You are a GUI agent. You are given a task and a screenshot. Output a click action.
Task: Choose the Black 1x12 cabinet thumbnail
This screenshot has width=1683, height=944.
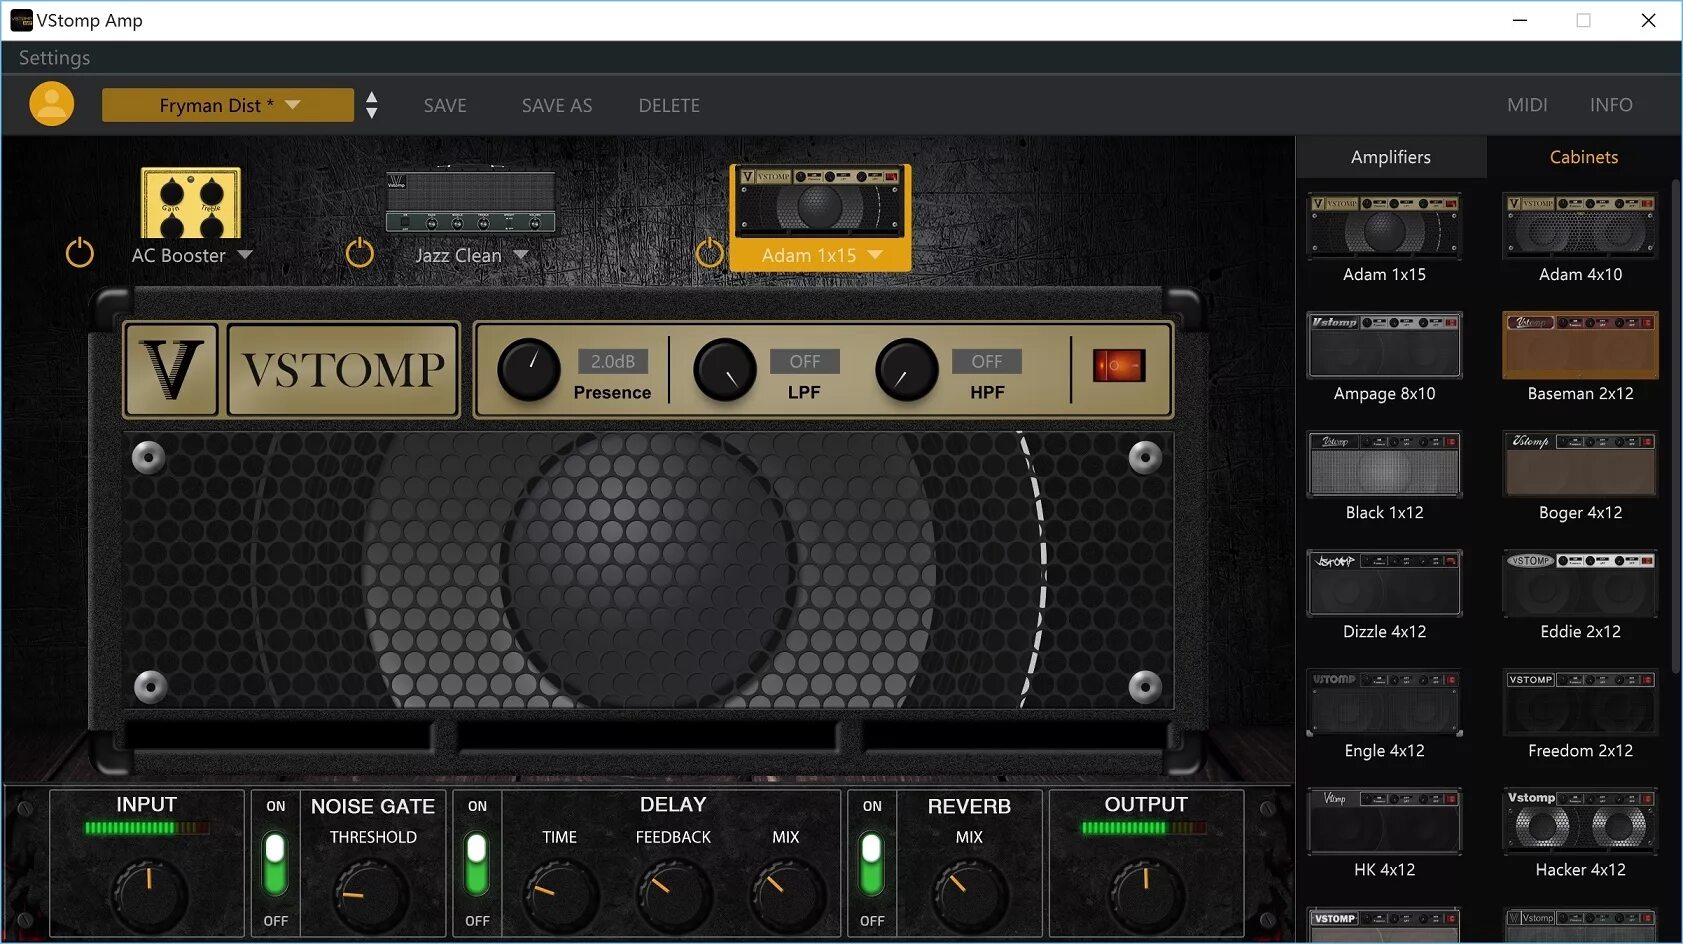1384,464
